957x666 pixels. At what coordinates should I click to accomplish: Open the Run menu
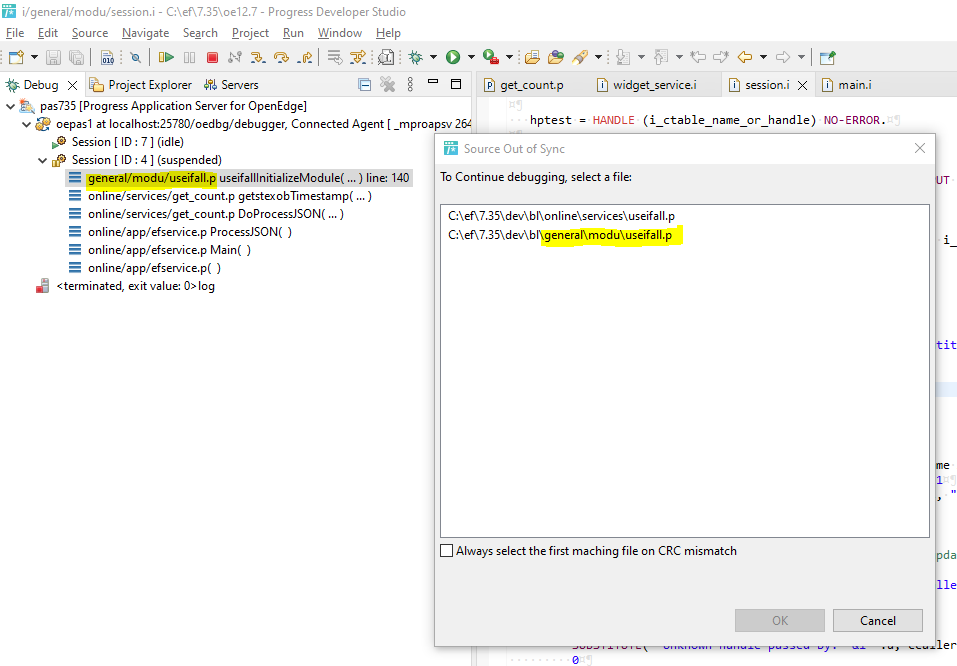coord(293,33)
